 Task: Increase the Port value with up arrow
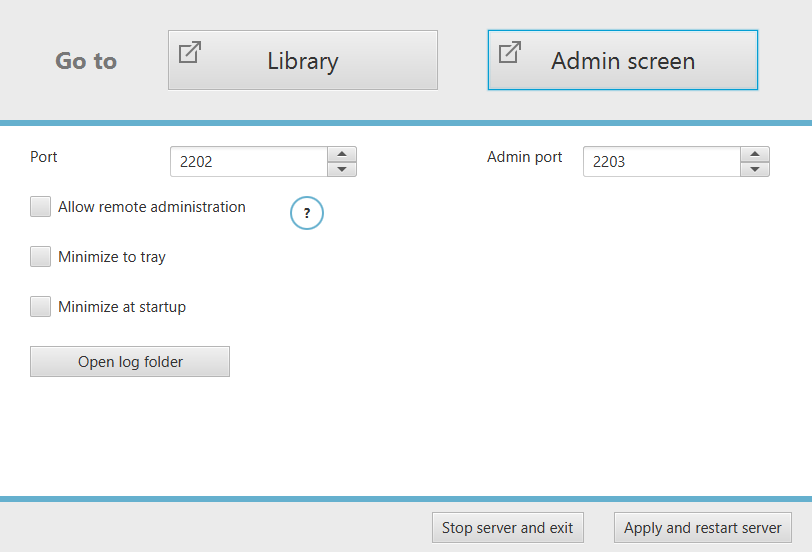pos(342,154)
